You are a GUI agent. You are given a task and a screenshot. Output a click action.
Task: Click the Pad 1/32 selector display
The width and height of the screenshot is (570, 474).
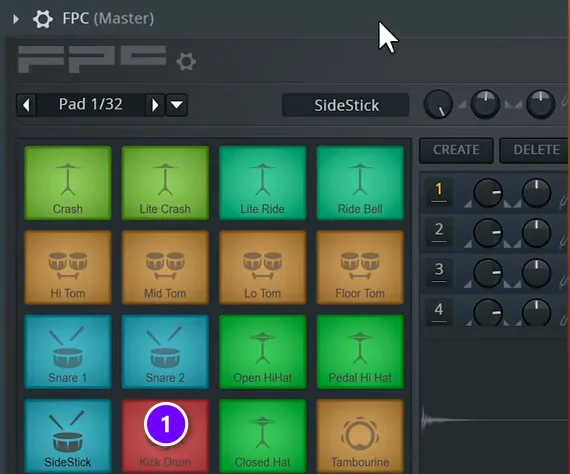(x=91, y=105)
